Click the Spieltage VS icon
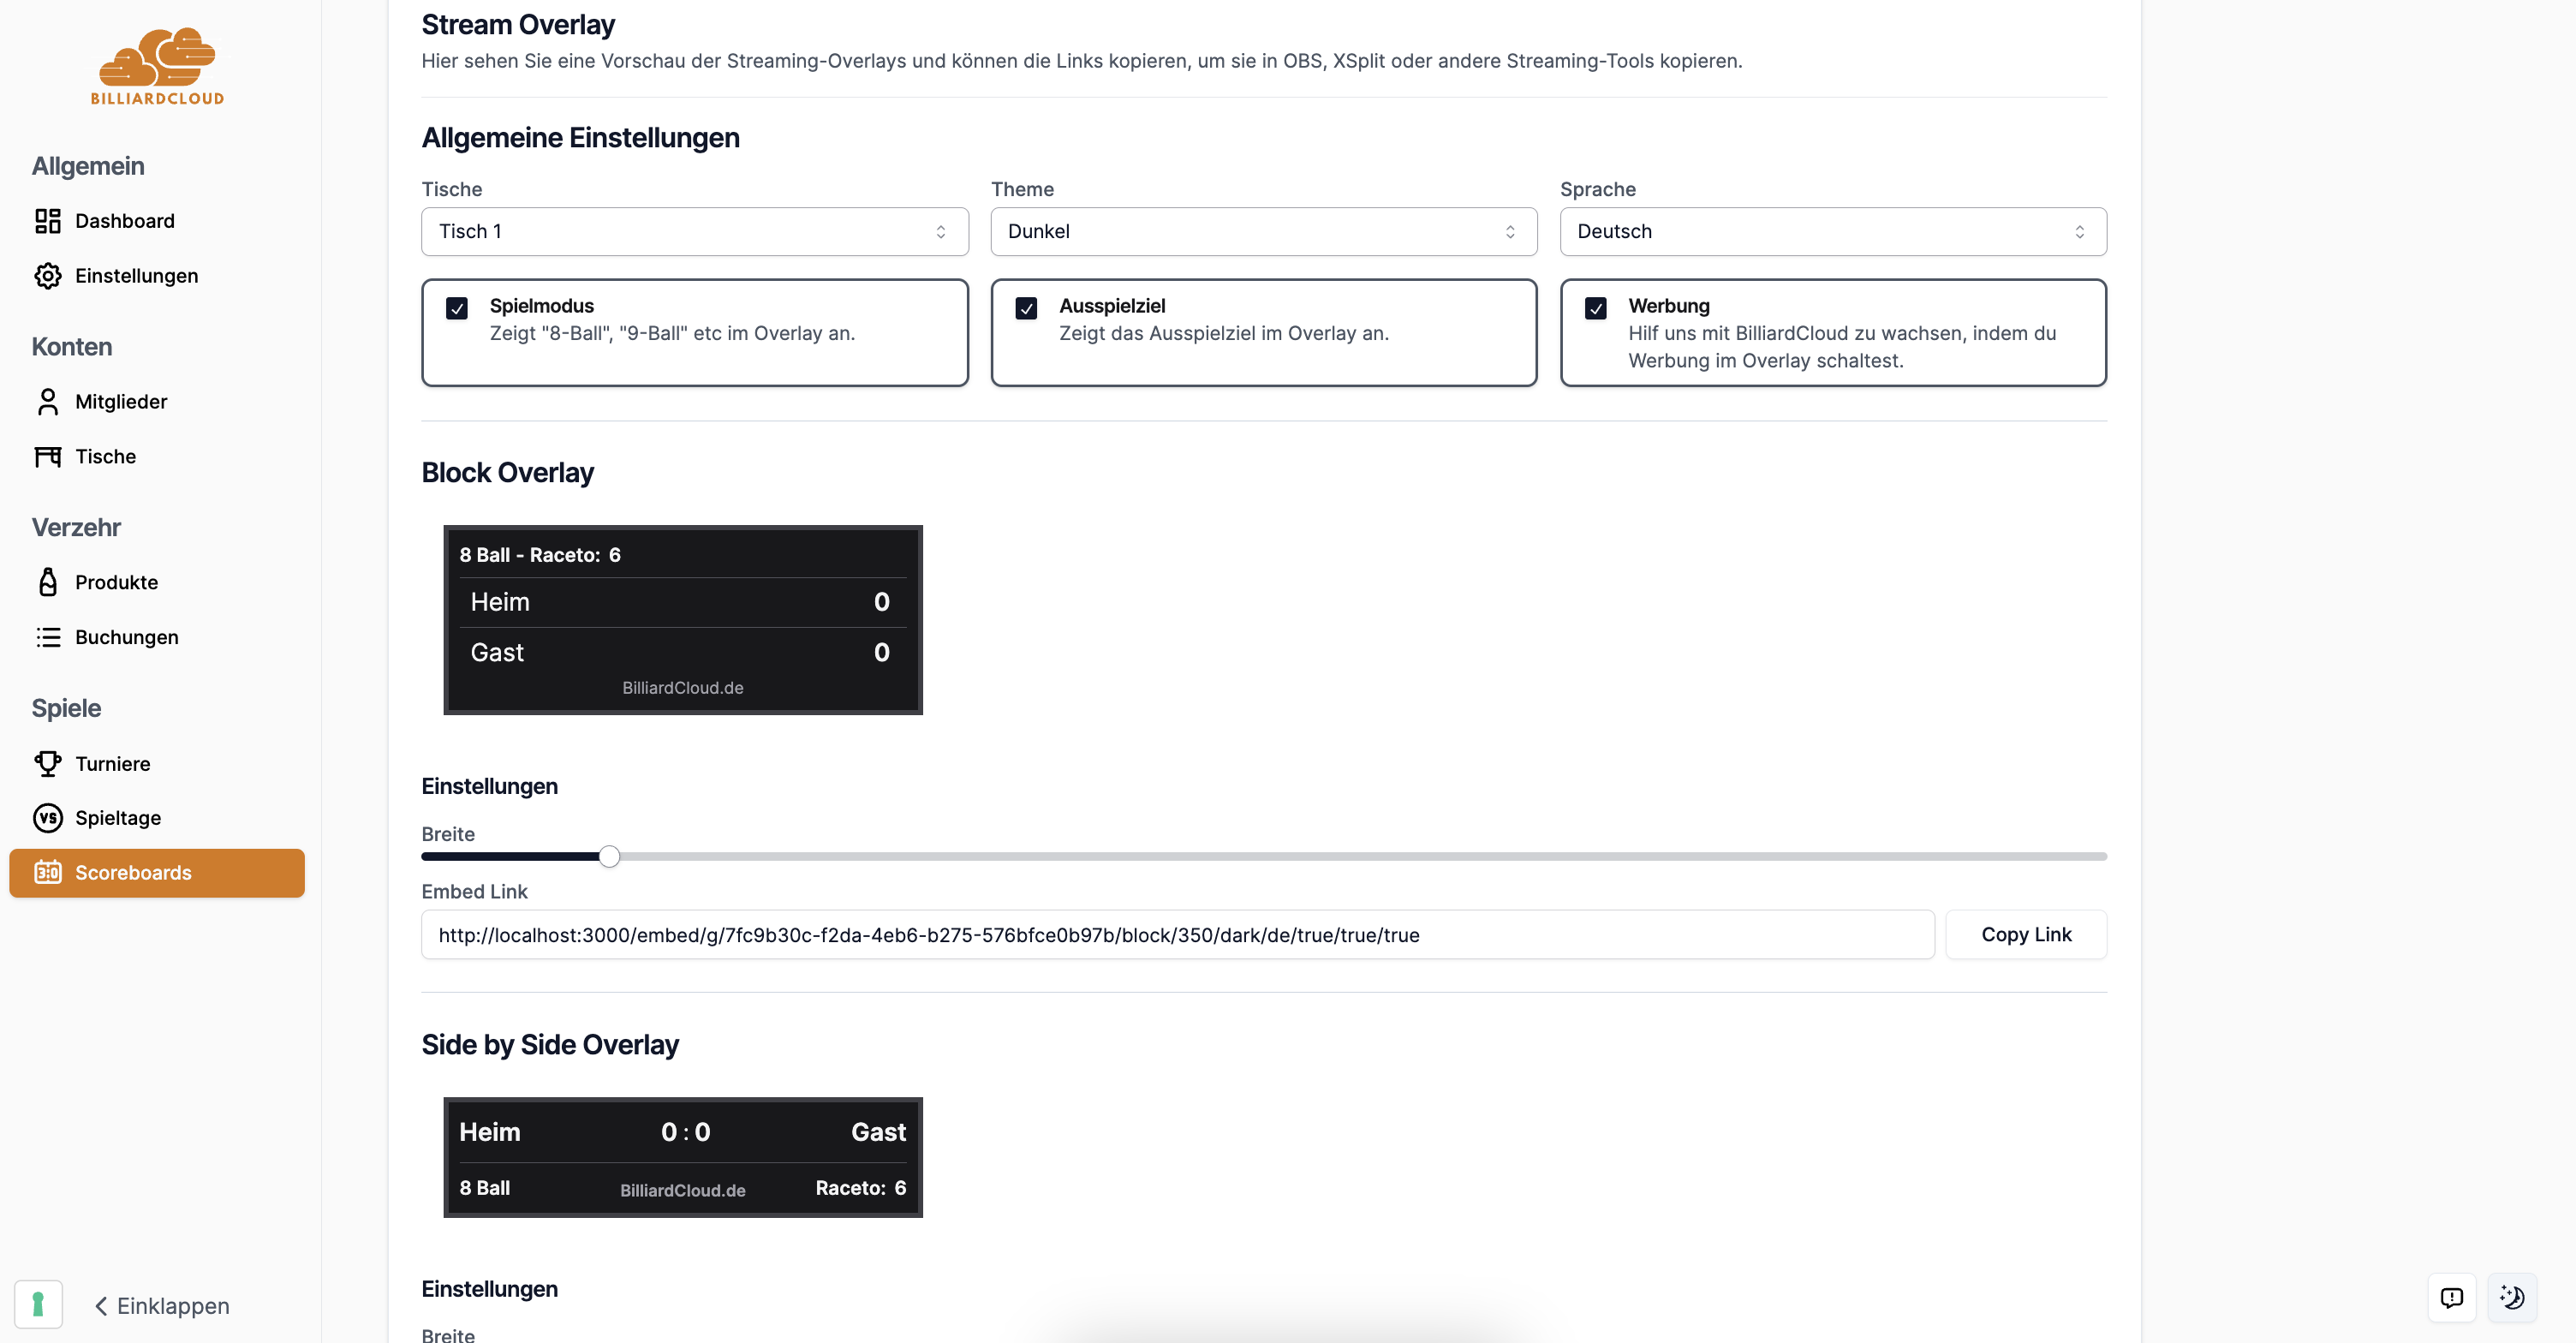 48,818
